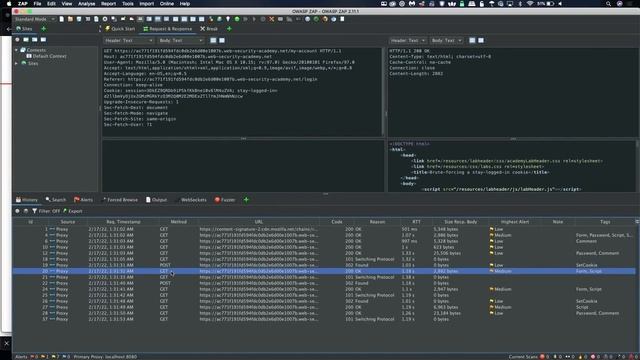Screen dimensions: 640x360
Task: Select history row with Id 28
Action: click(324, 313)
